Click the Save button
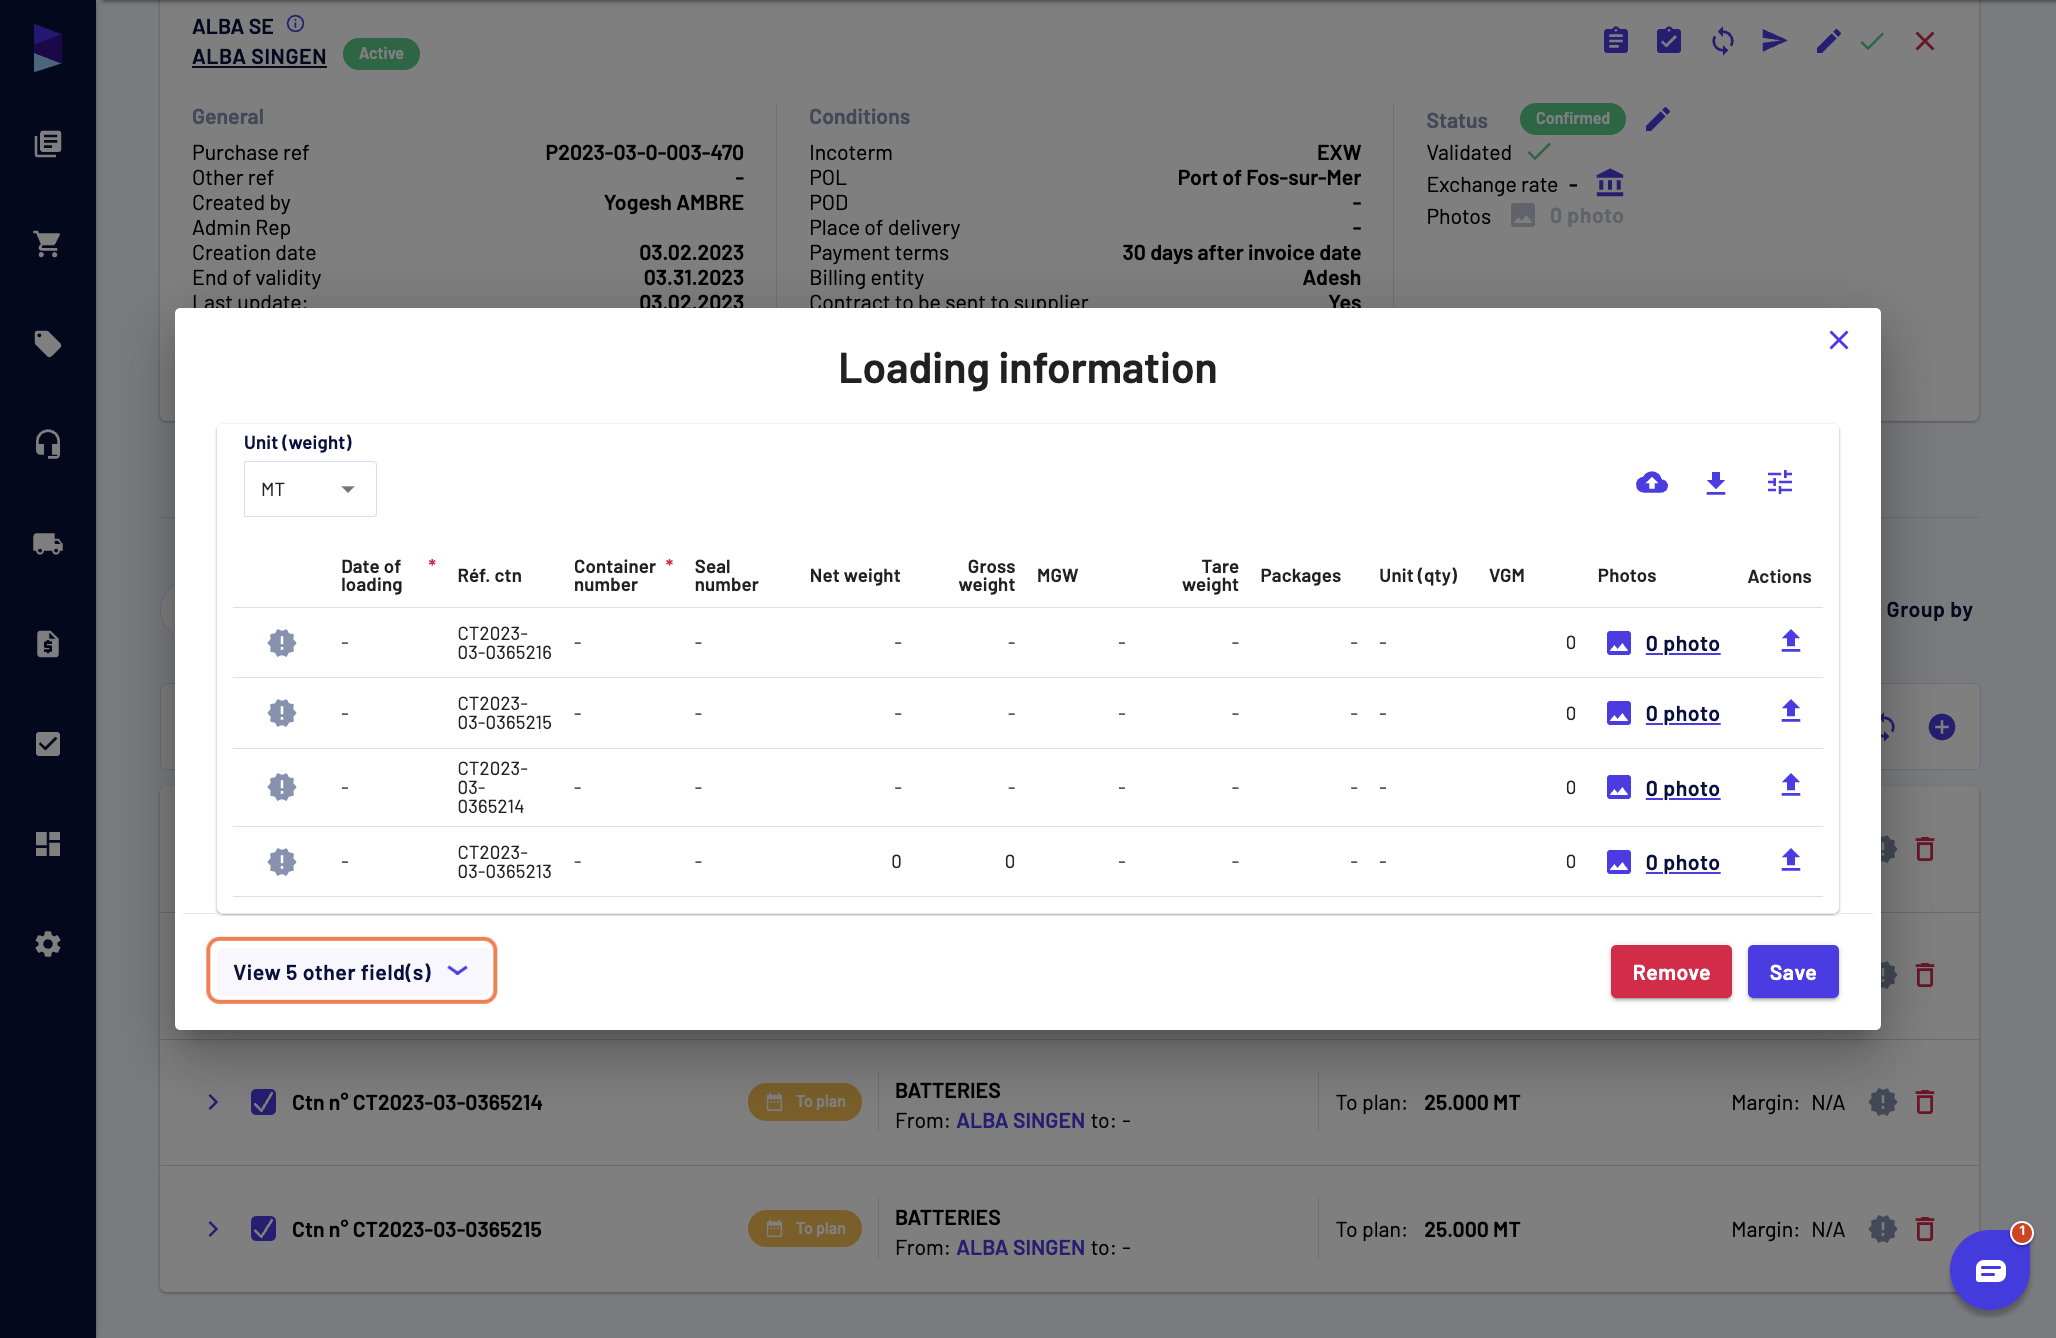The width and height of the screenshot is (2056, 1338). (1793, 972)
